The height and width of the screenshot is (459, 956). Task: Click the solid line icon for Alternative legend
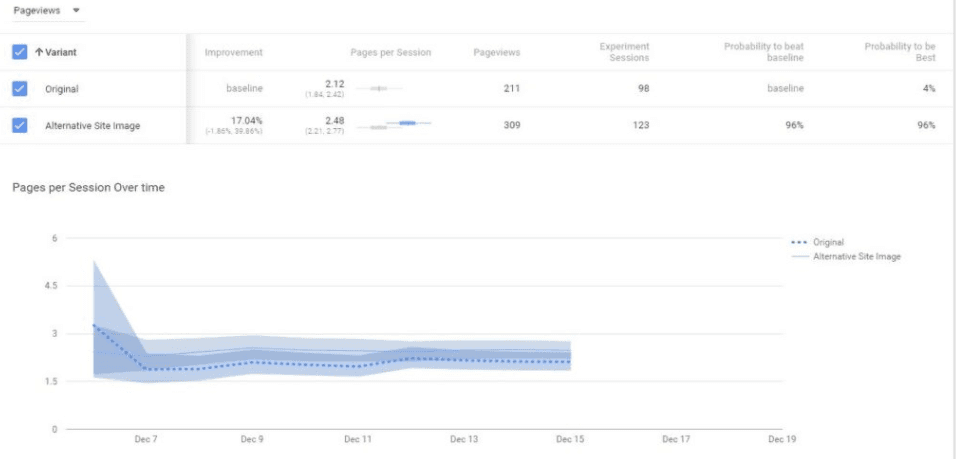pyautogui.click(x=798, y=257)
